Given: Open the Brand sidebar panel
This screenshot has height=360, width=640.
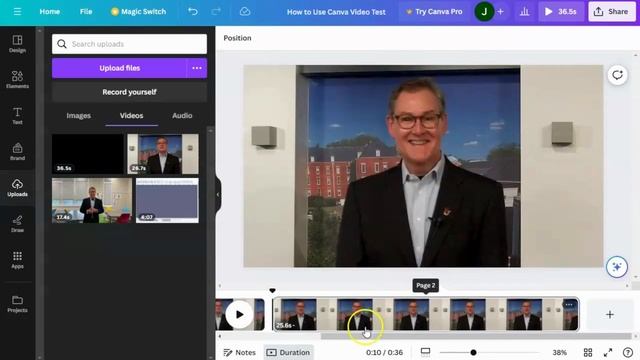Looking at the screenshot, I should [x=17, y=151].
